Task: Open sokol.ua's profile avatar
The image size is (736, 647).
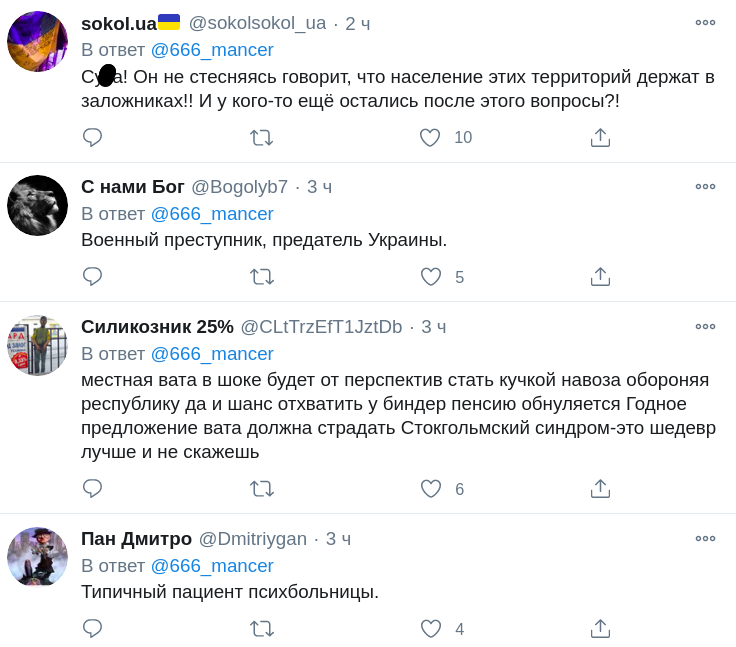Action: click(37, 42)
